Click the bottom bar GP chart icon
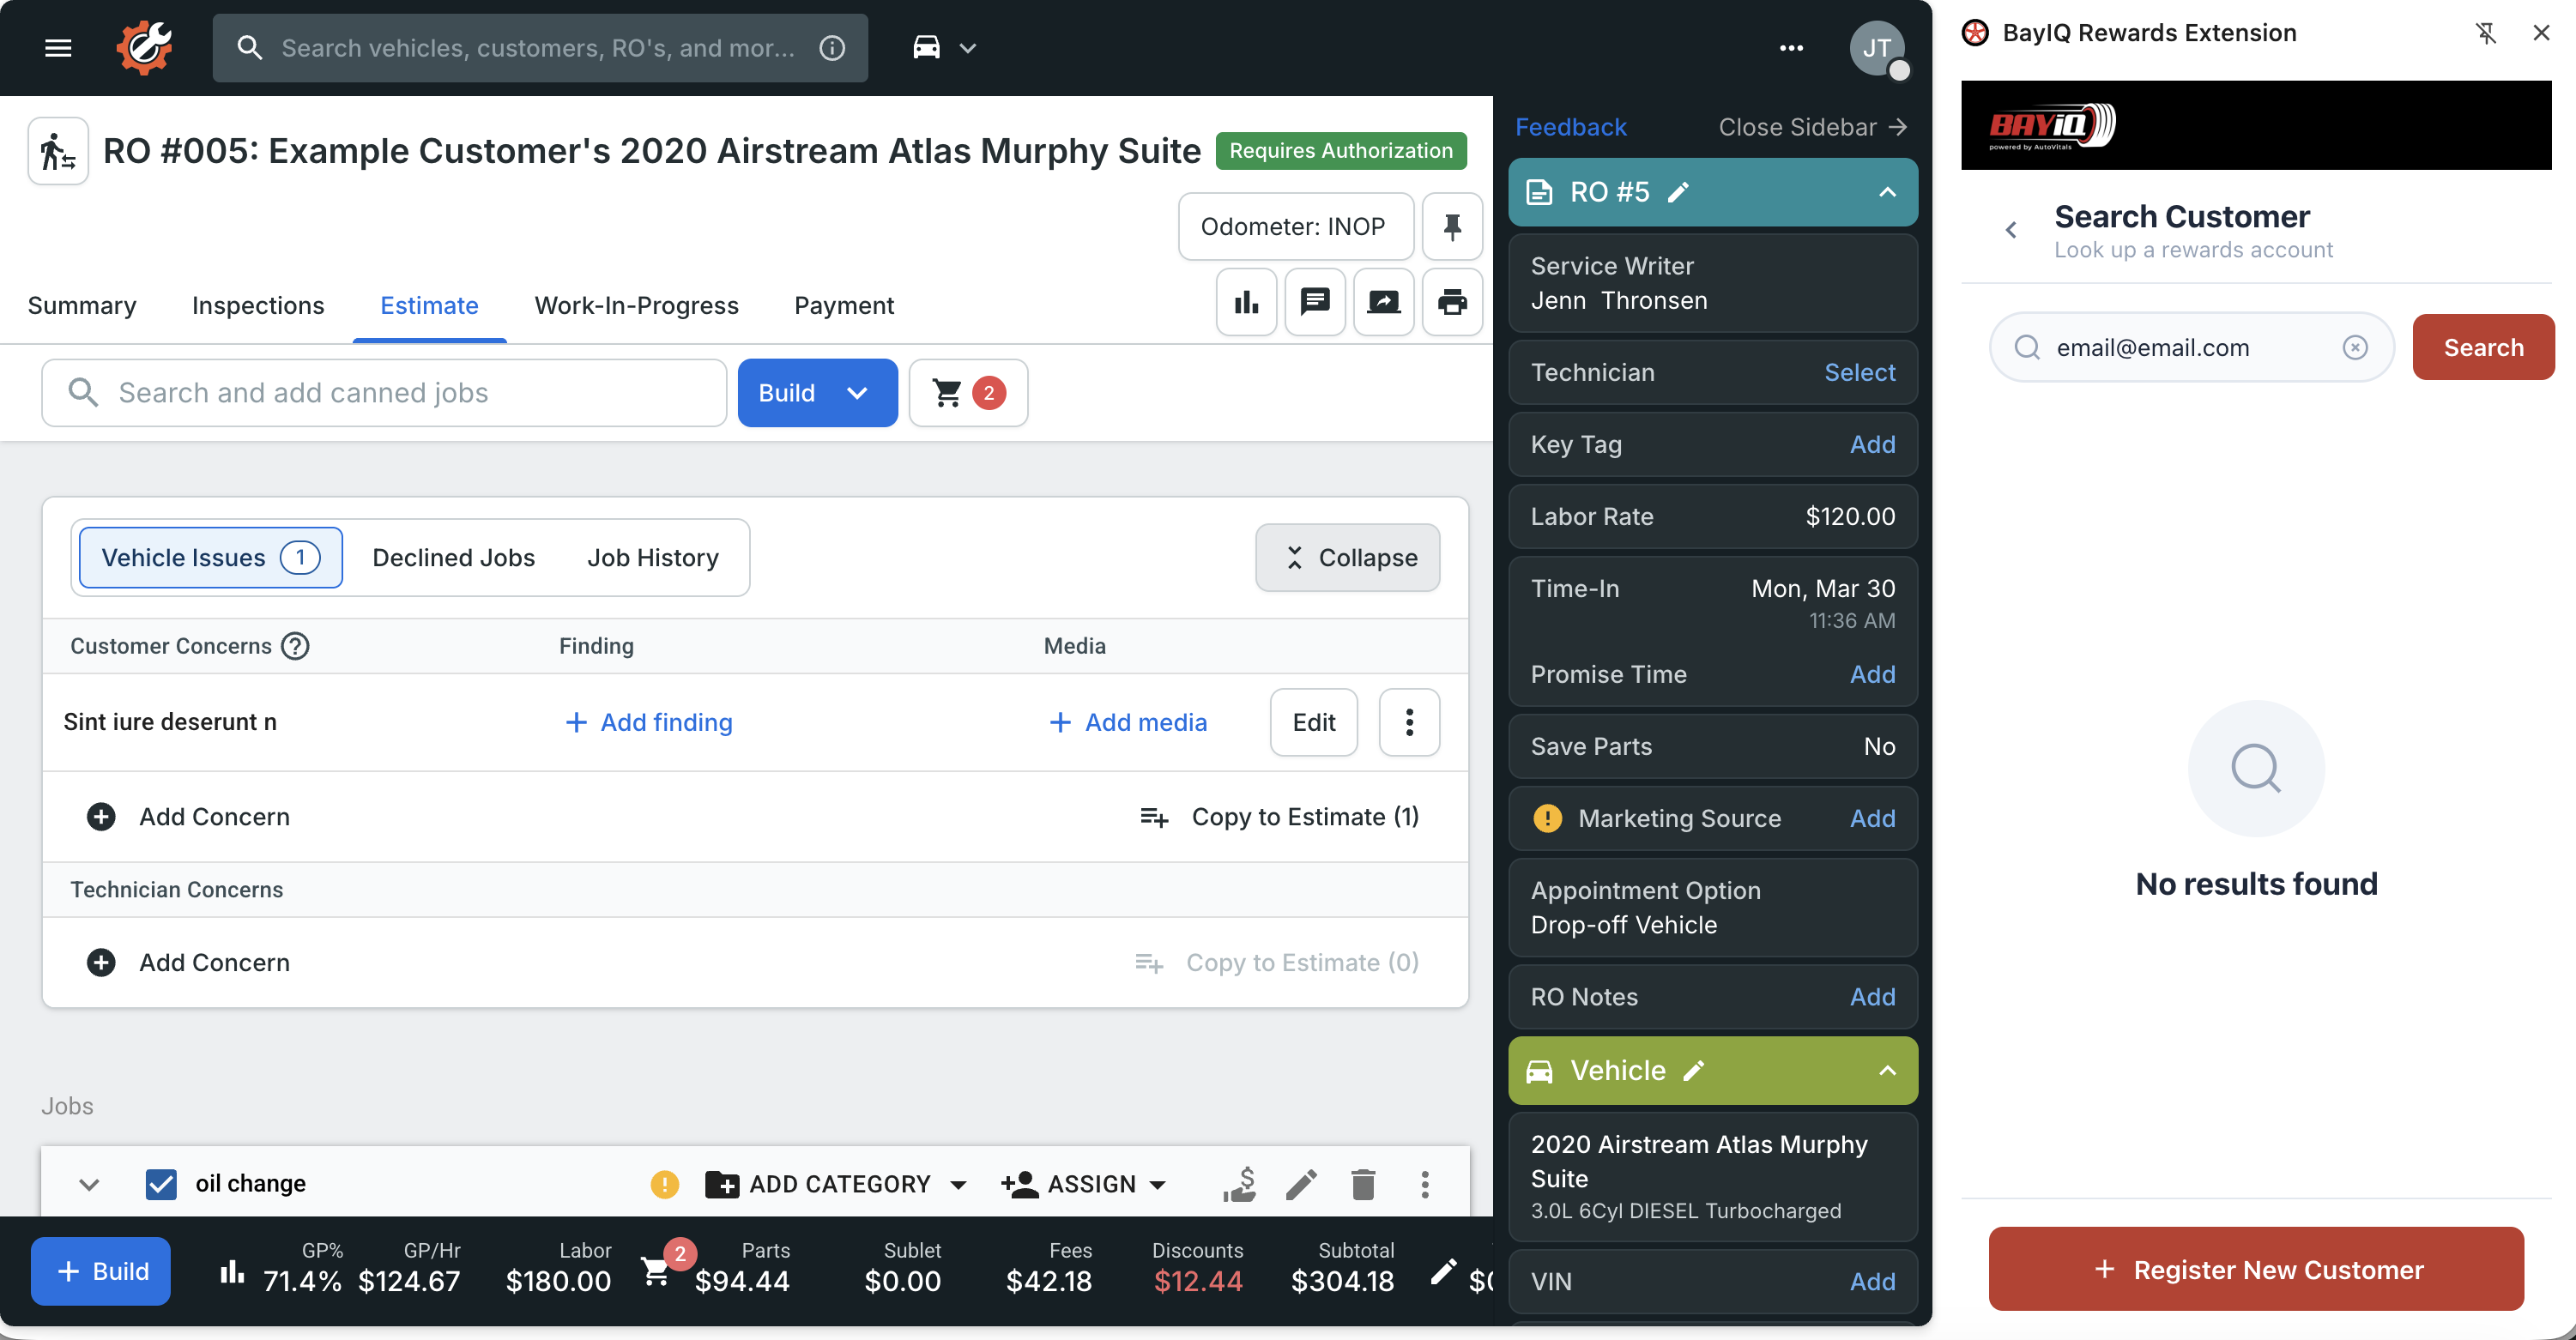The width and height of the screenshot is (2576, 1340). (232, 1271)
